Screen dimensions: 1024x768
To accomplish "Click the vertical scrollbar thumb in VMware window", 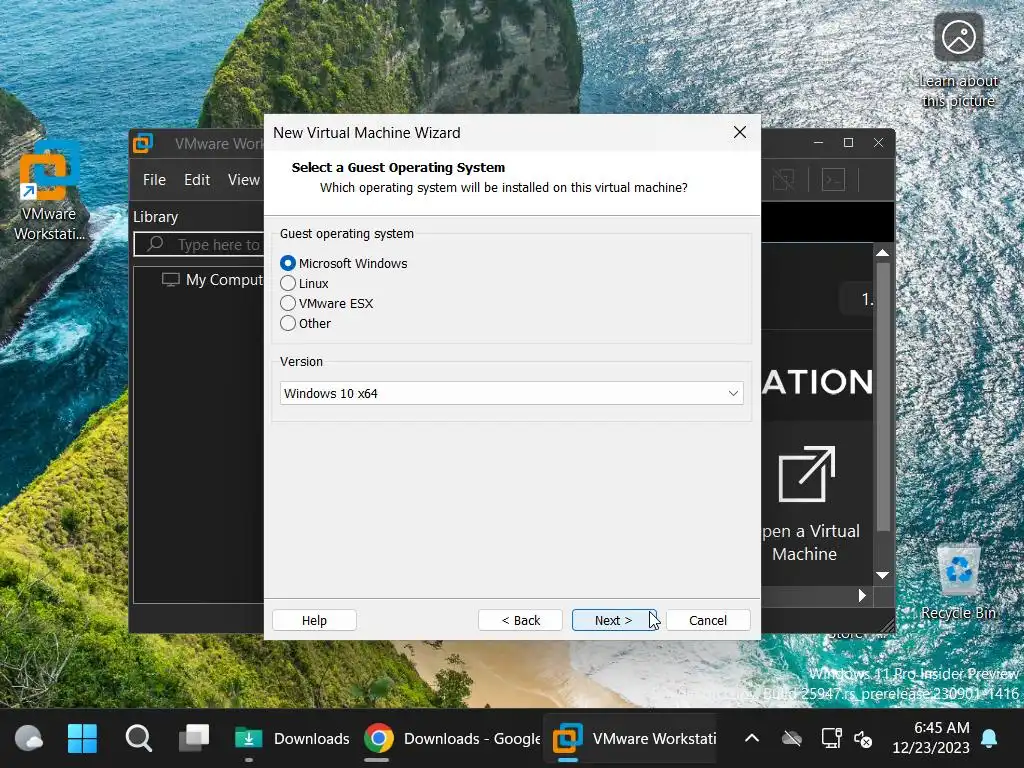I will point(883,396).
